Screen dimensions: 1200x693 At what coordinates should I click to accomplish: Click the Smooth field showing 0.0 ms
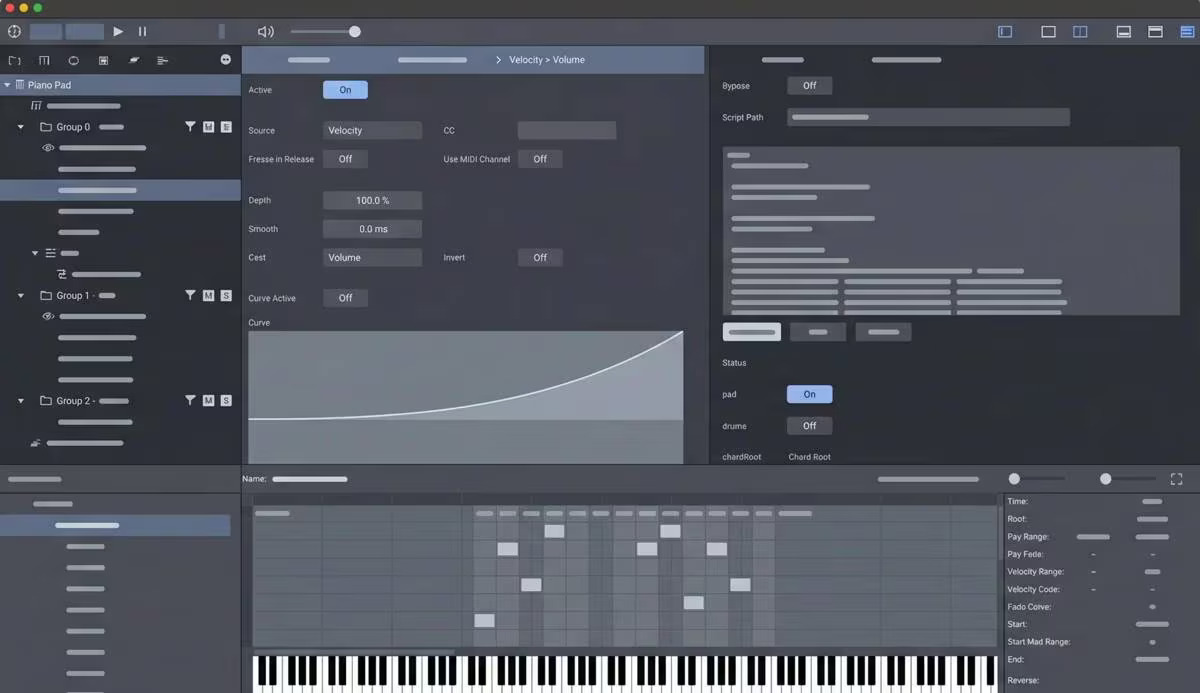372,229
